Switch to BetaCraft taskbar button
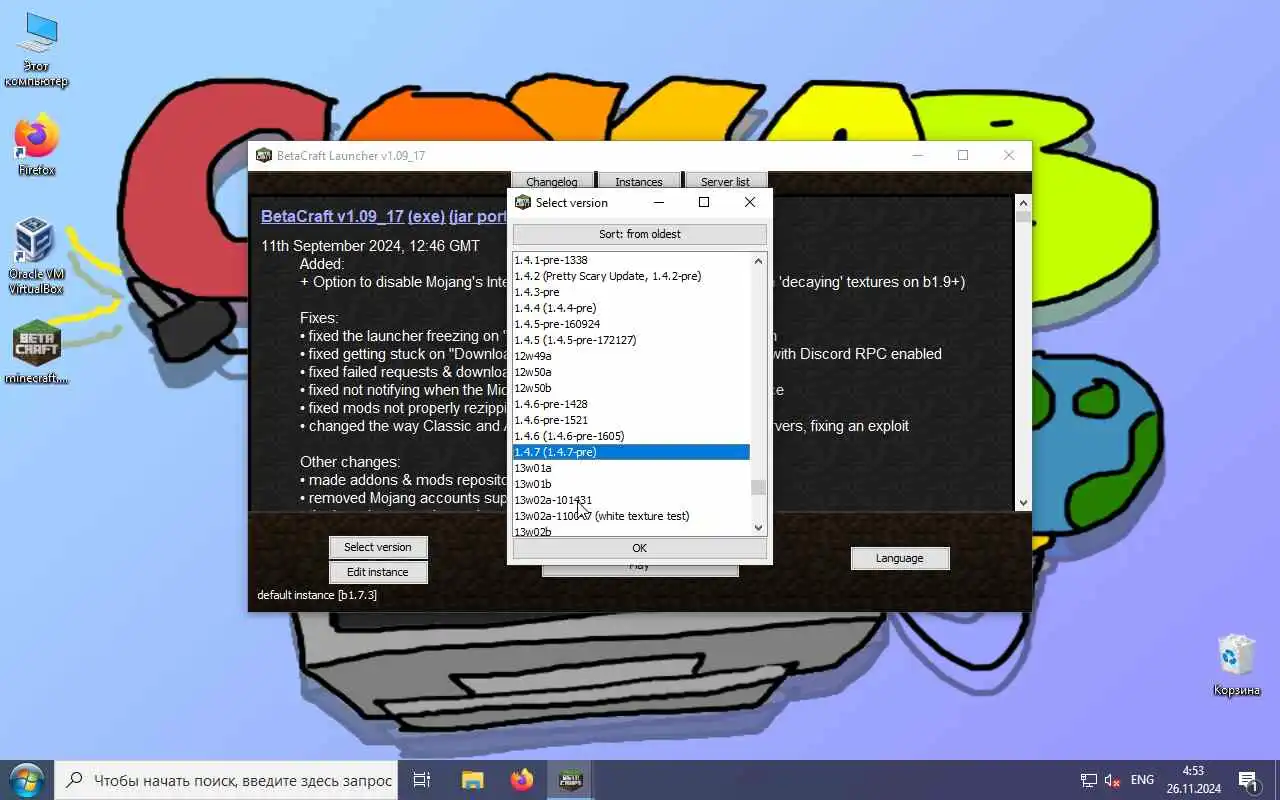The width and height of the screenshot is (1280, 800). (572, 780)
